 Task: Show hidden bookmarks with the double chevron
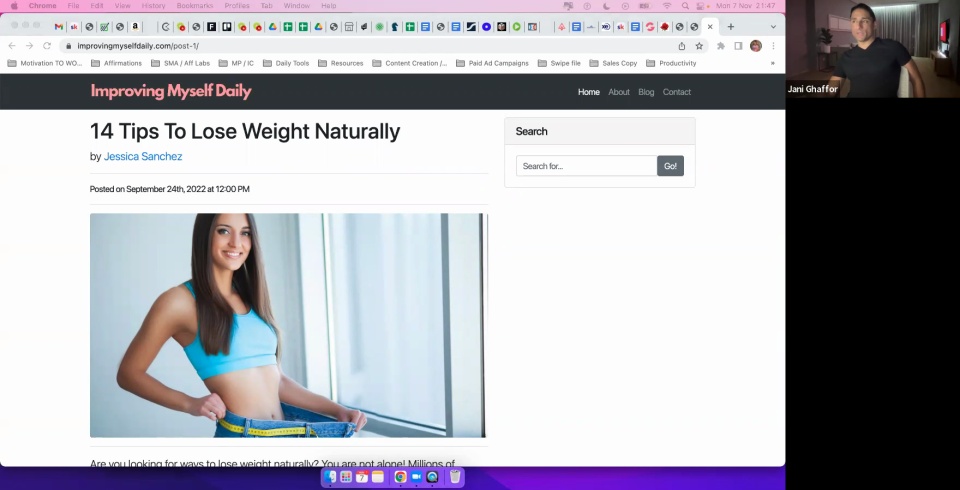(x=773, y=63)
